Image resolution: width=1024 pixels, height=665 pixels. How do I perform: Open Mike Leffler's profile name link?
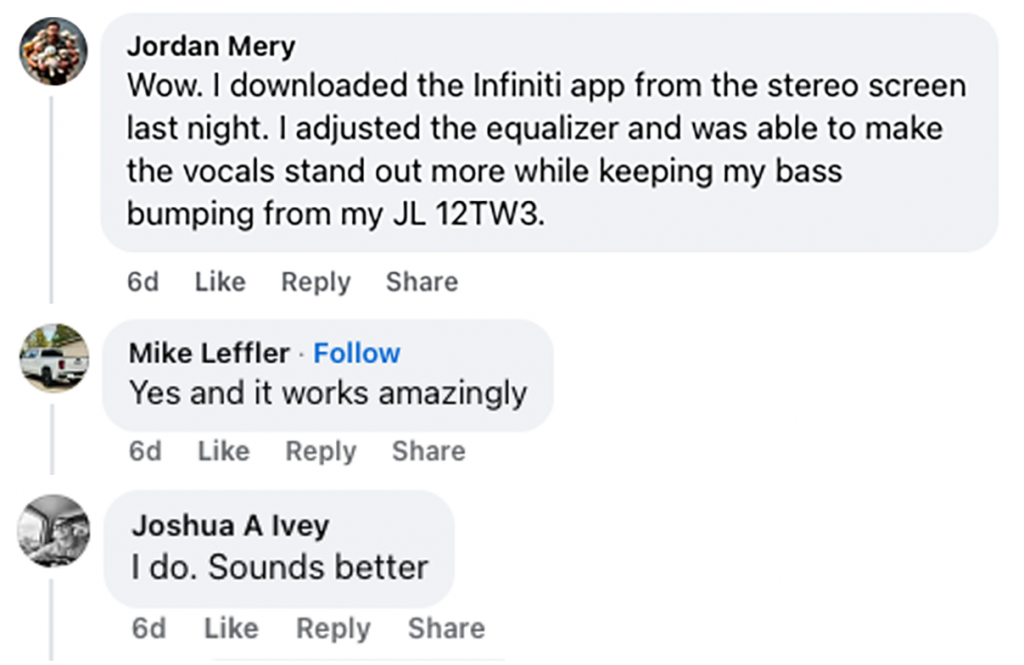tap(210, 353)
